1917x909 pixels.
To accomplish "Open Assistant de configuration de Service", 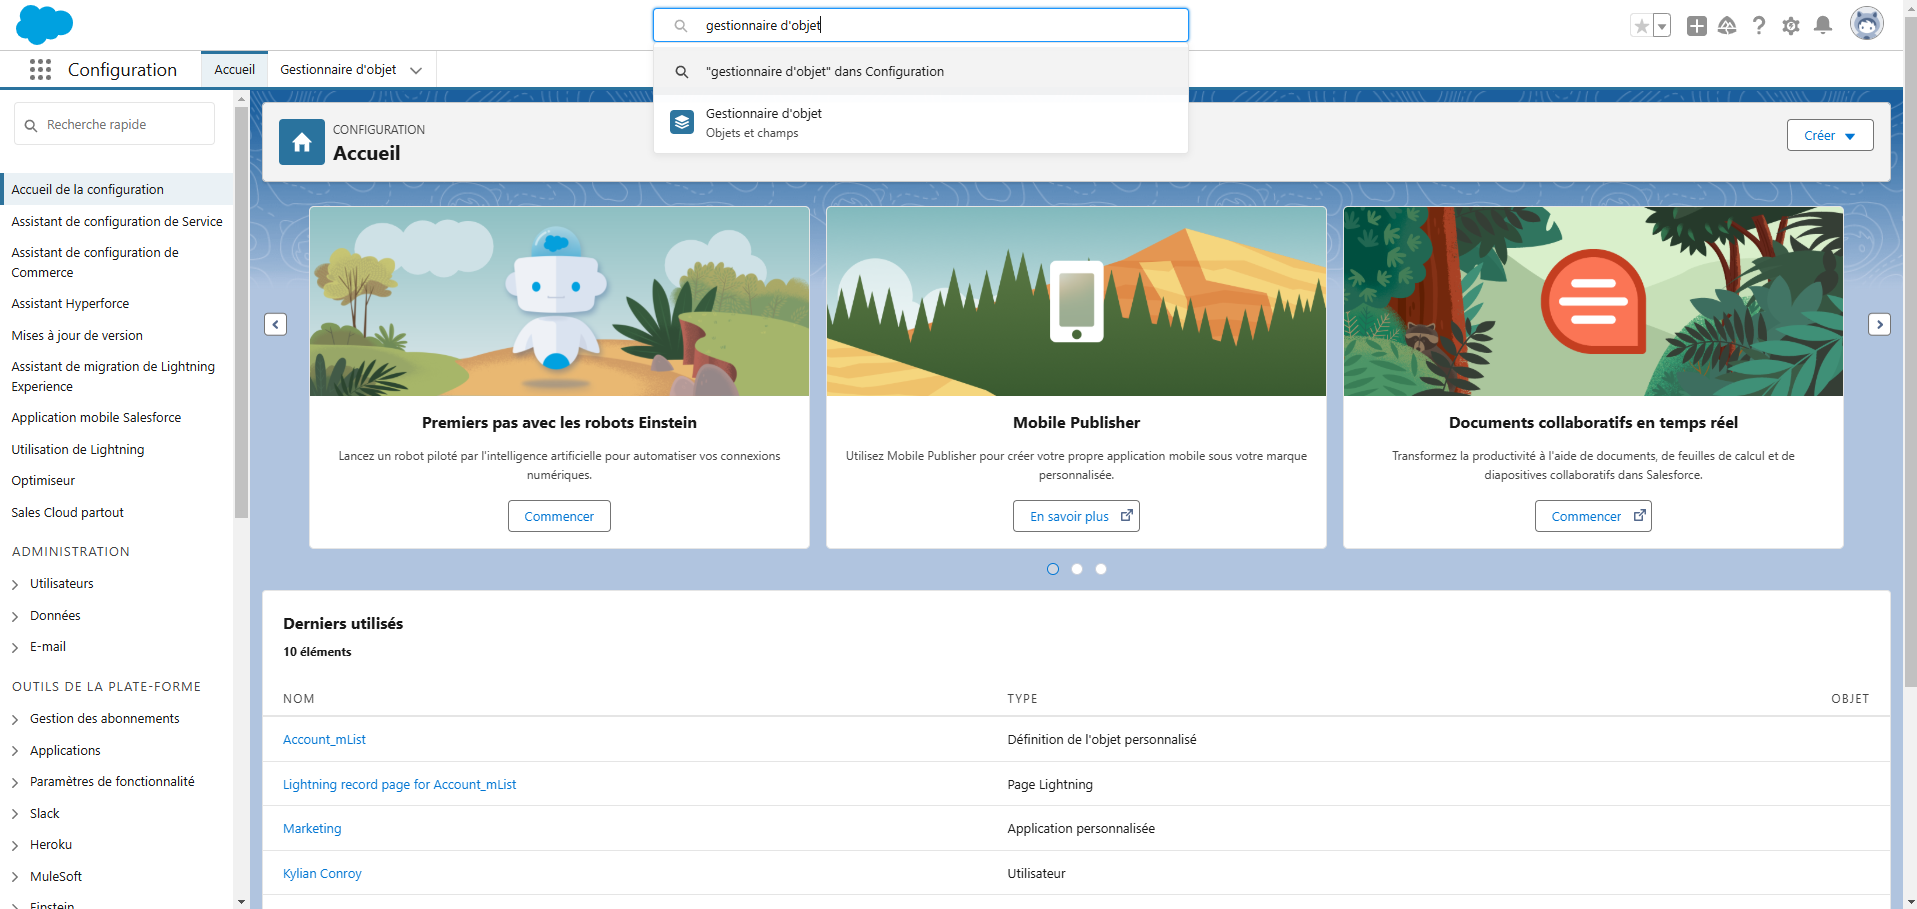I will (x=117, y=221).
